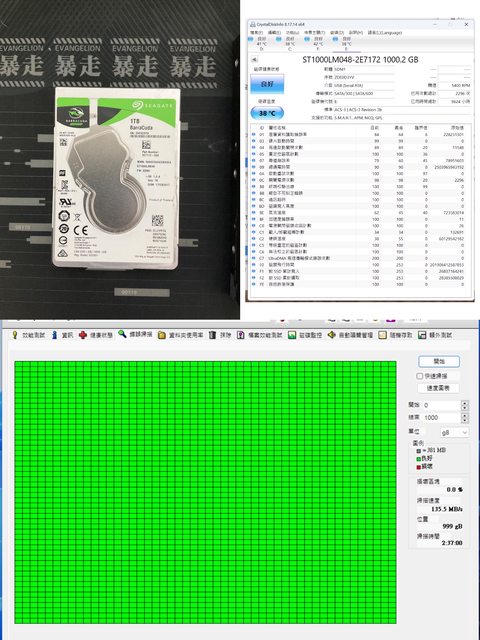Select drive E: status icon, underlined
The height and width of the screenshot is (640, 480).
[x=336, y=39]
